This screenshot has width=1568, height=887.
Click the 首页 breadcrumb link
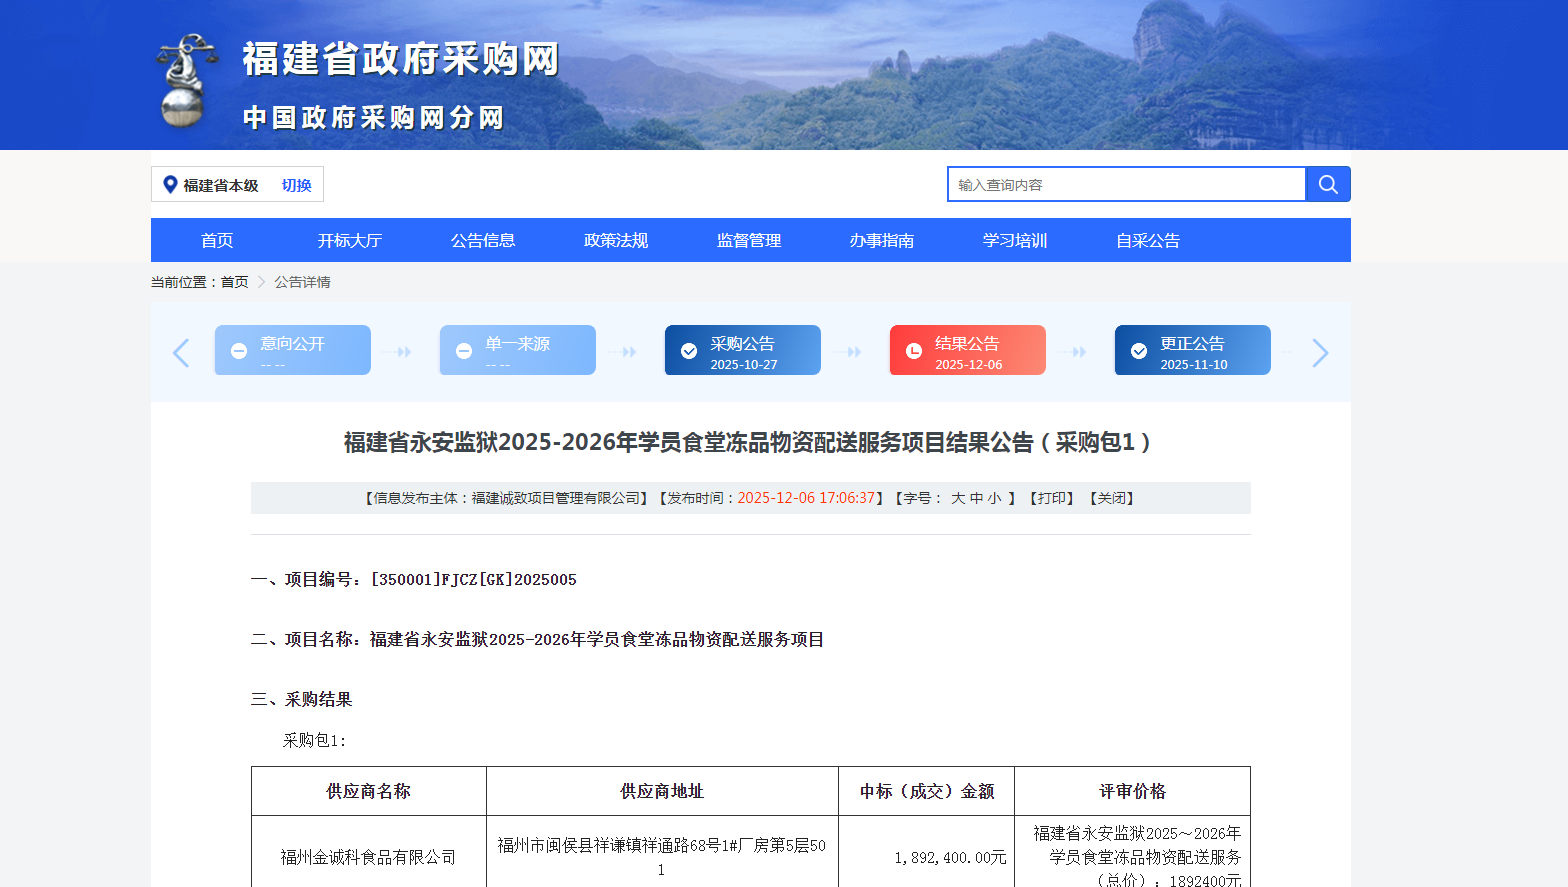pos(235,282)
